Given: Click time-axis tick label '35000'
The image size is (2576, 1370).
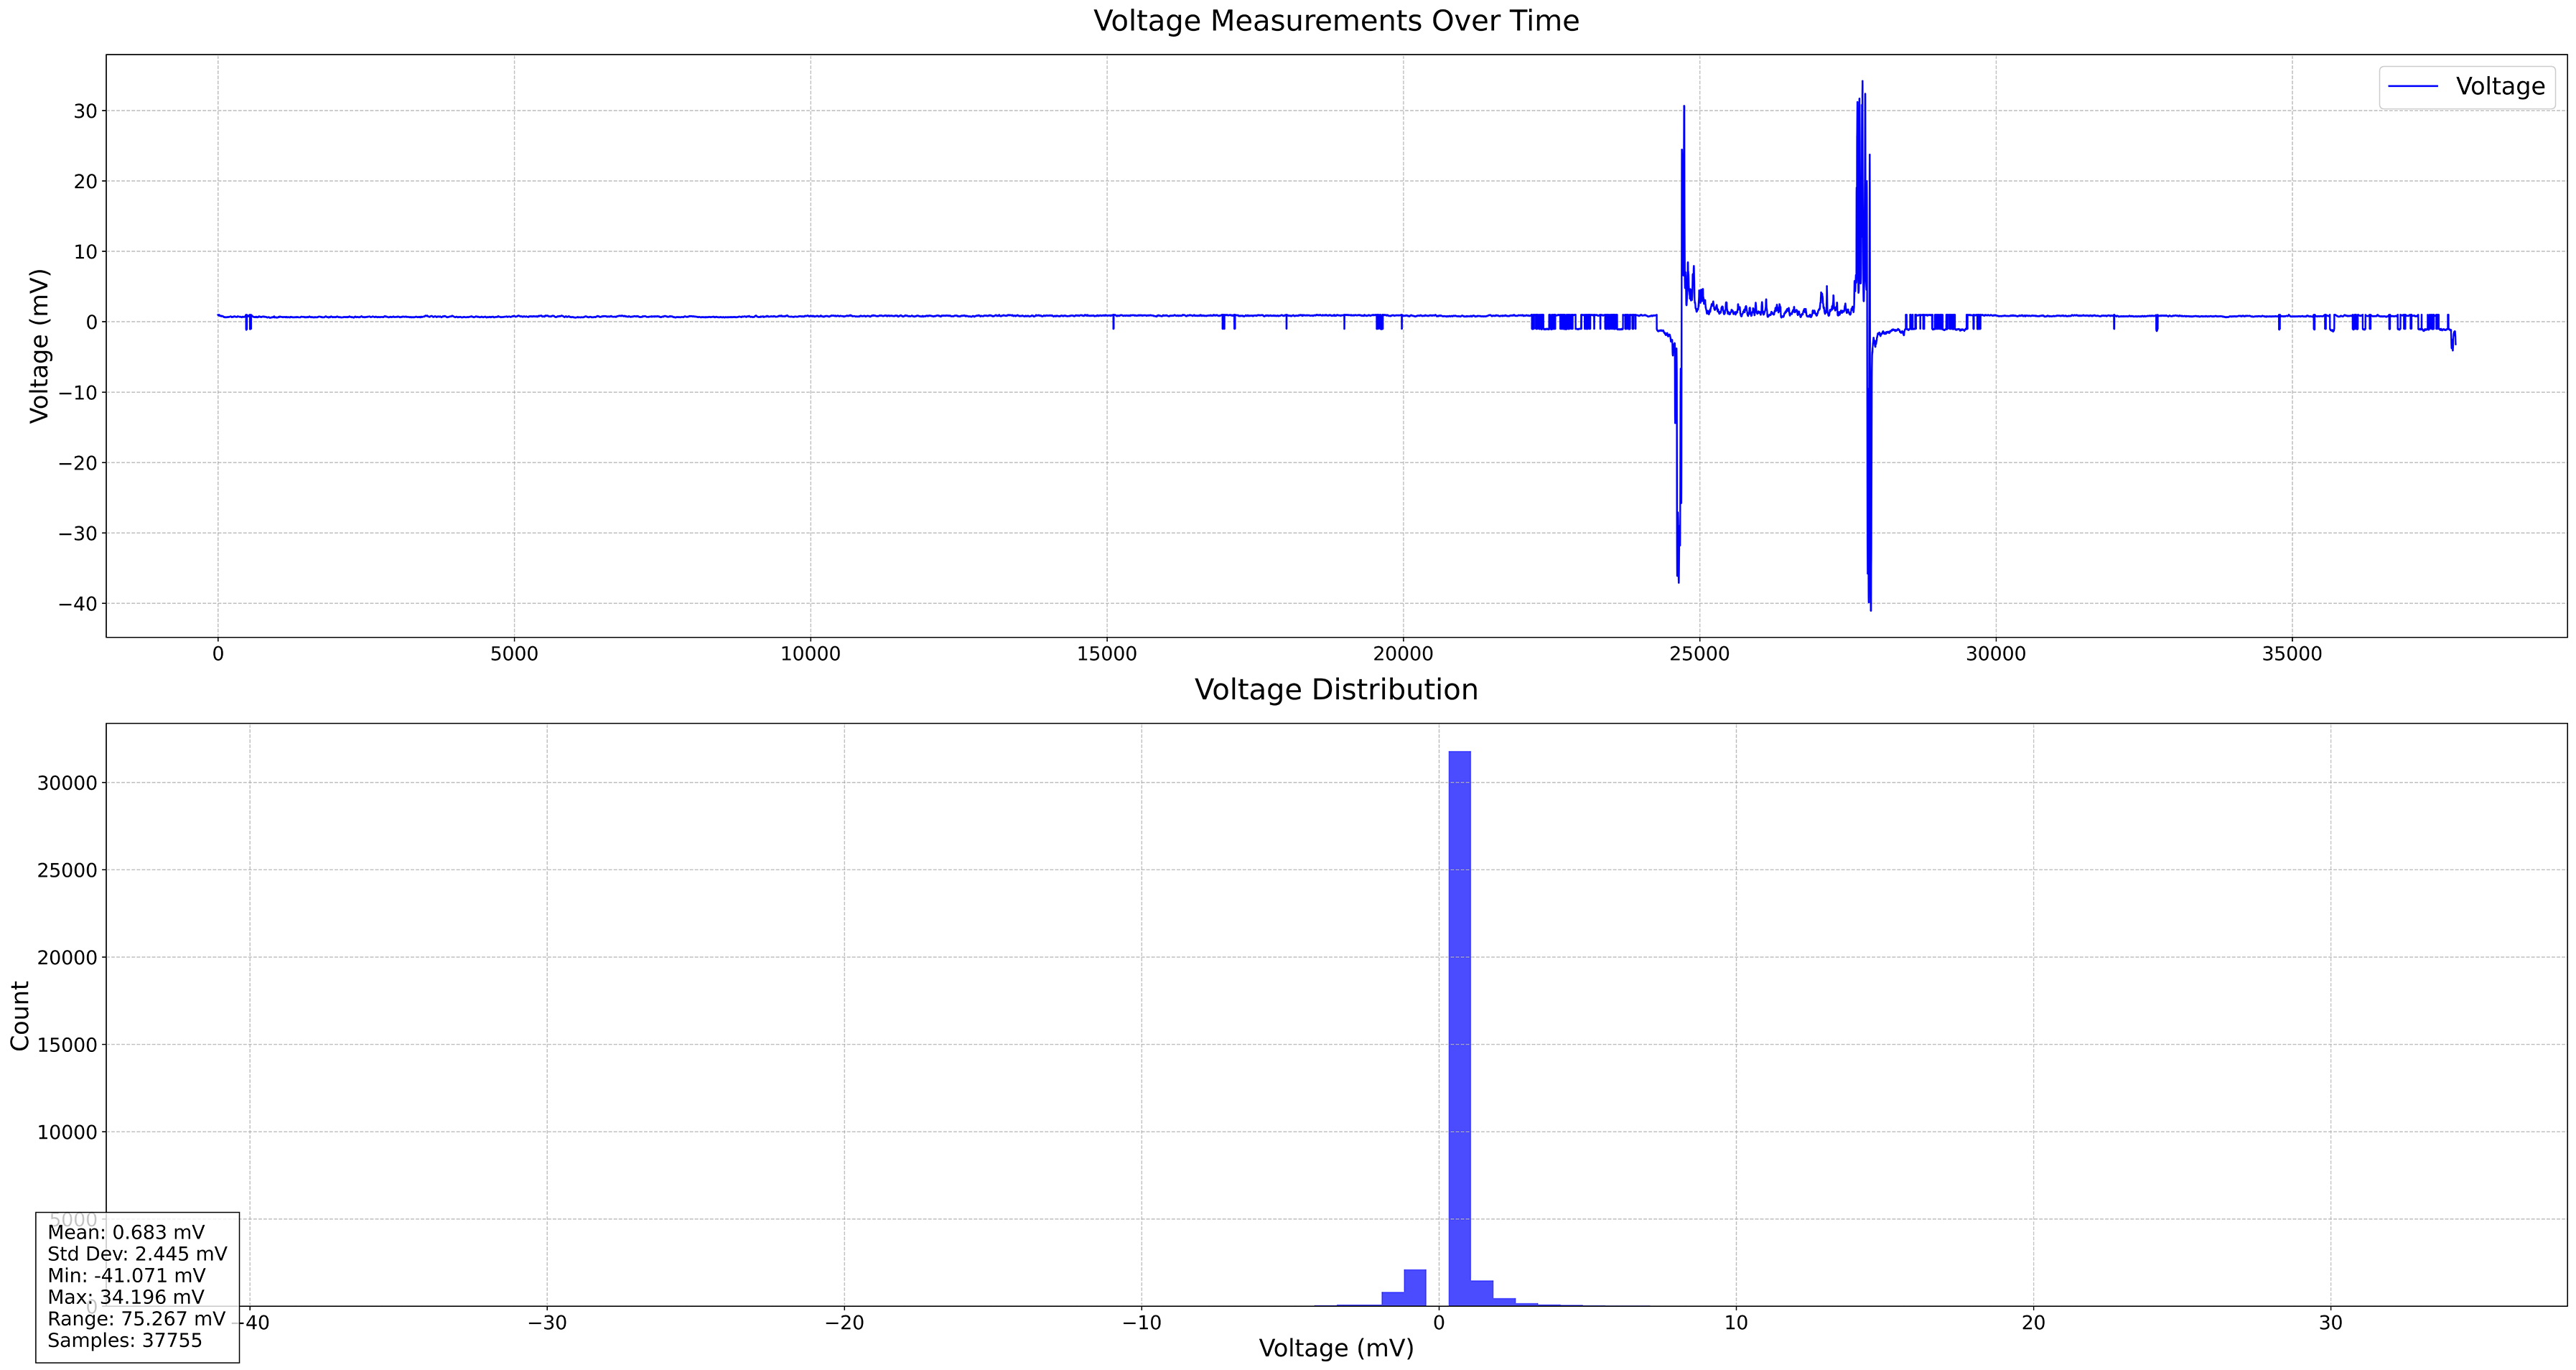Looking at the screenshot, I should click(2292, 655).
